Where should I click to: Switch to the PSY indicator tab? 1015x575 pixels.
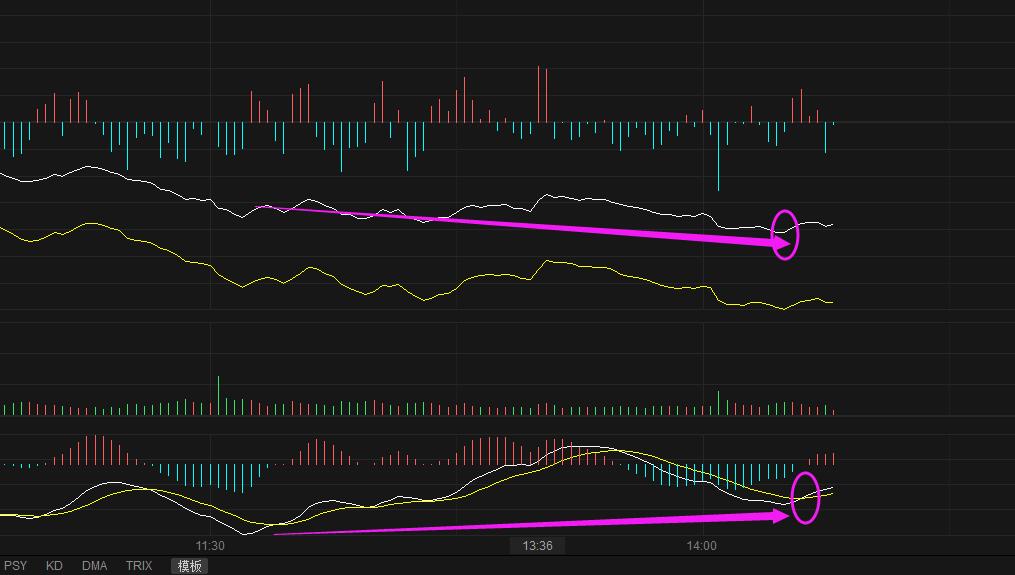[x=16, y=566]
